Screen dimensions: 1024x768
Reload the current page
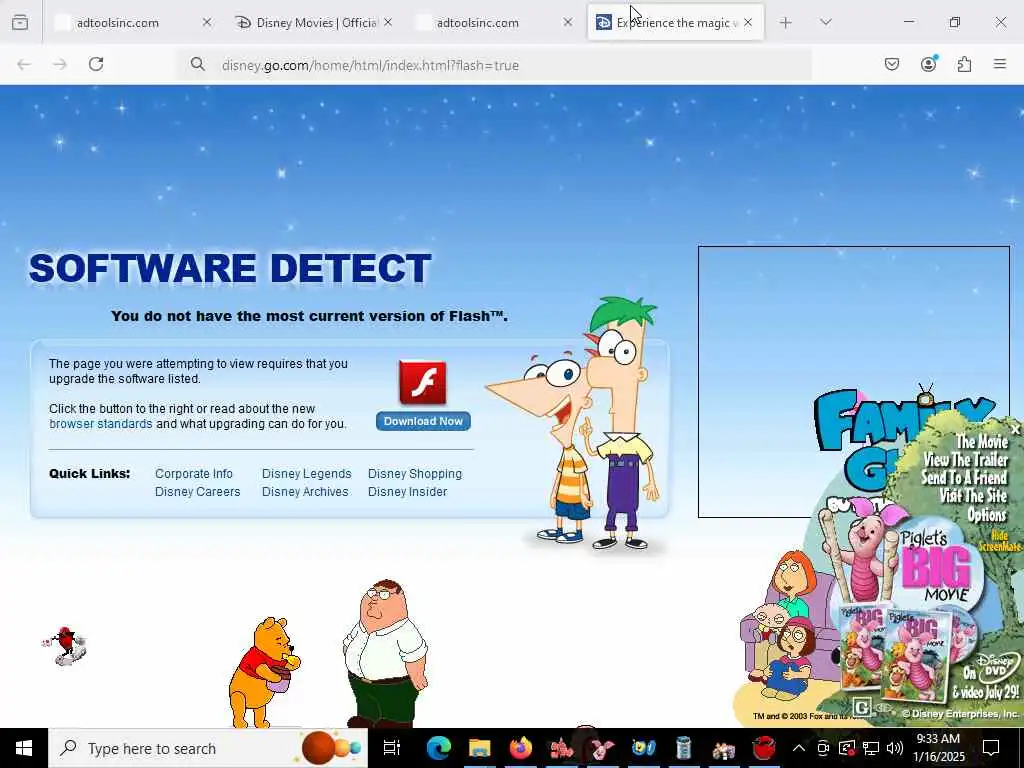click(x=96, y=64)
